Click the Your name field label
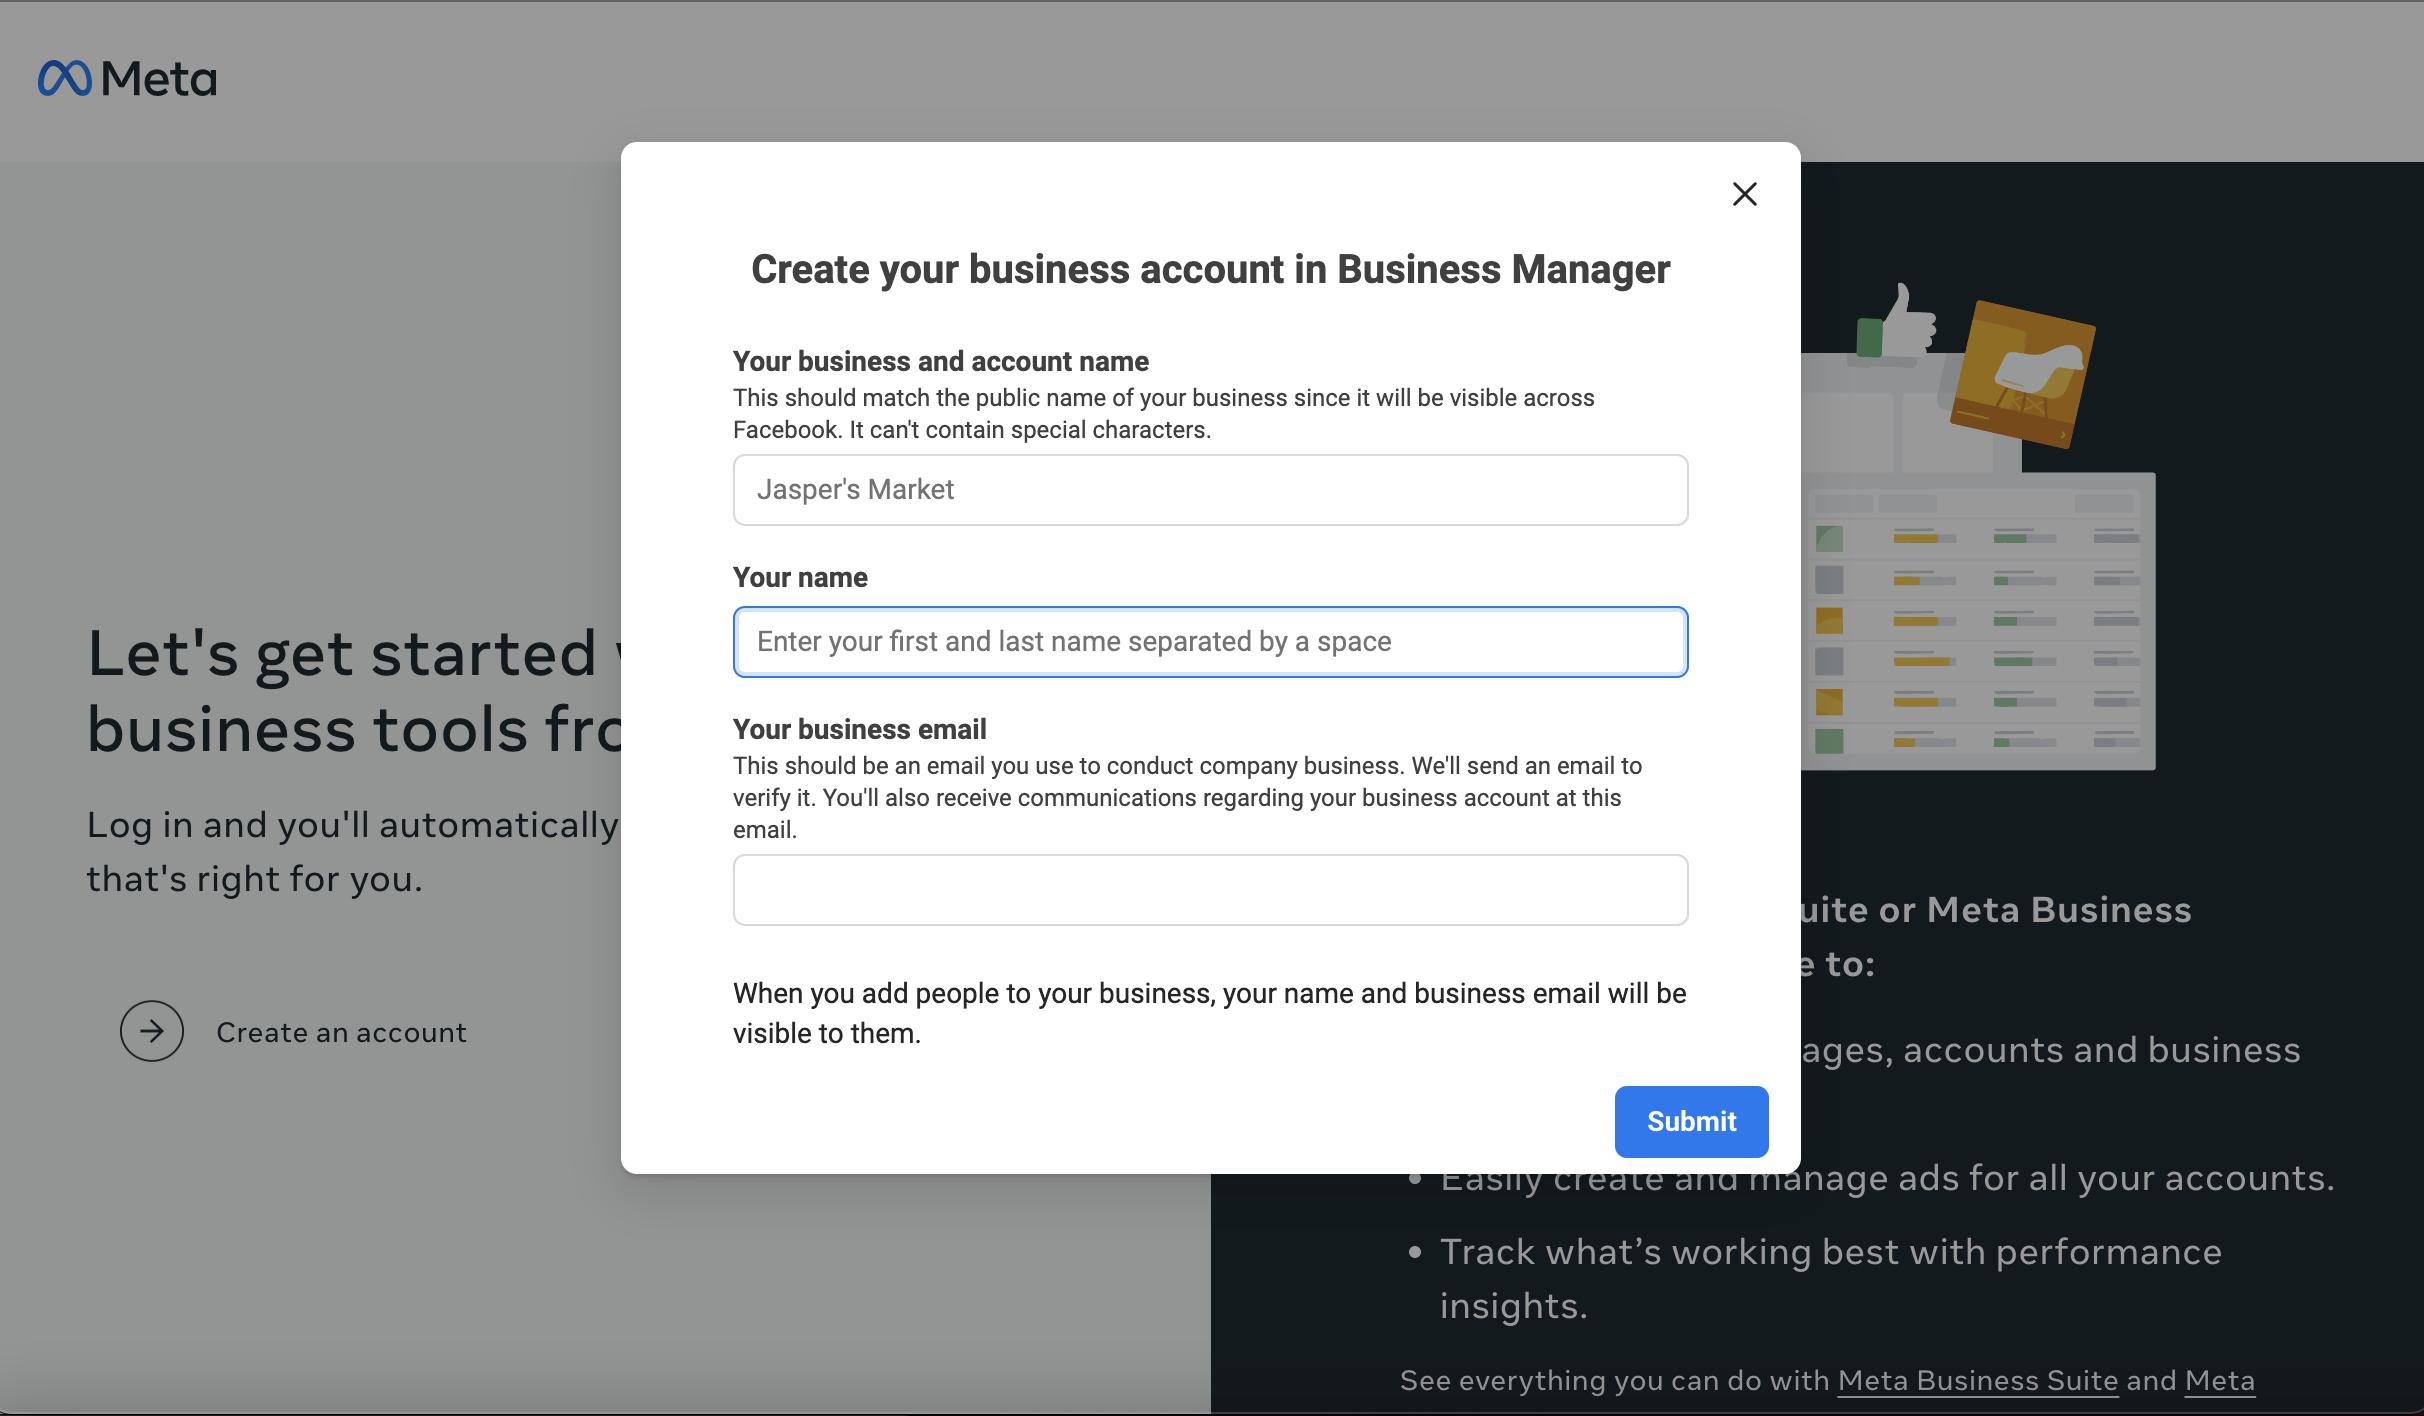2424x1416 pixels. (x=800, y=577)
